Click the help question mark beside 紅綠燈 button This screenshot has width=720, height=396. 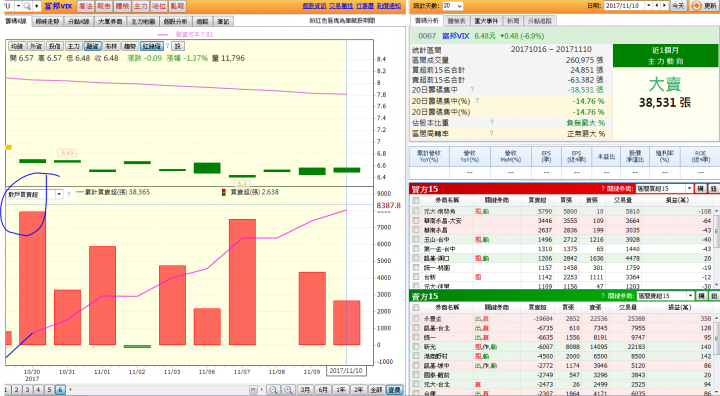(x=168, y=46)
